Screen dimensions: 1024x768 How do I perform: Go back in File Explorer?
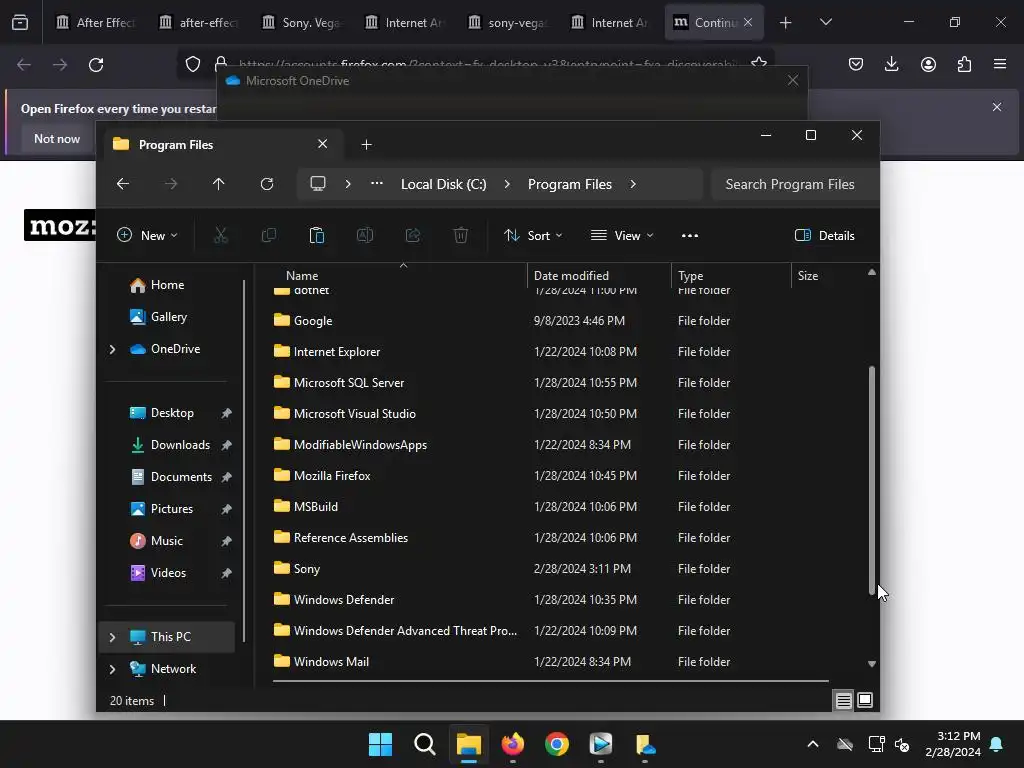(x=123, y=184)
